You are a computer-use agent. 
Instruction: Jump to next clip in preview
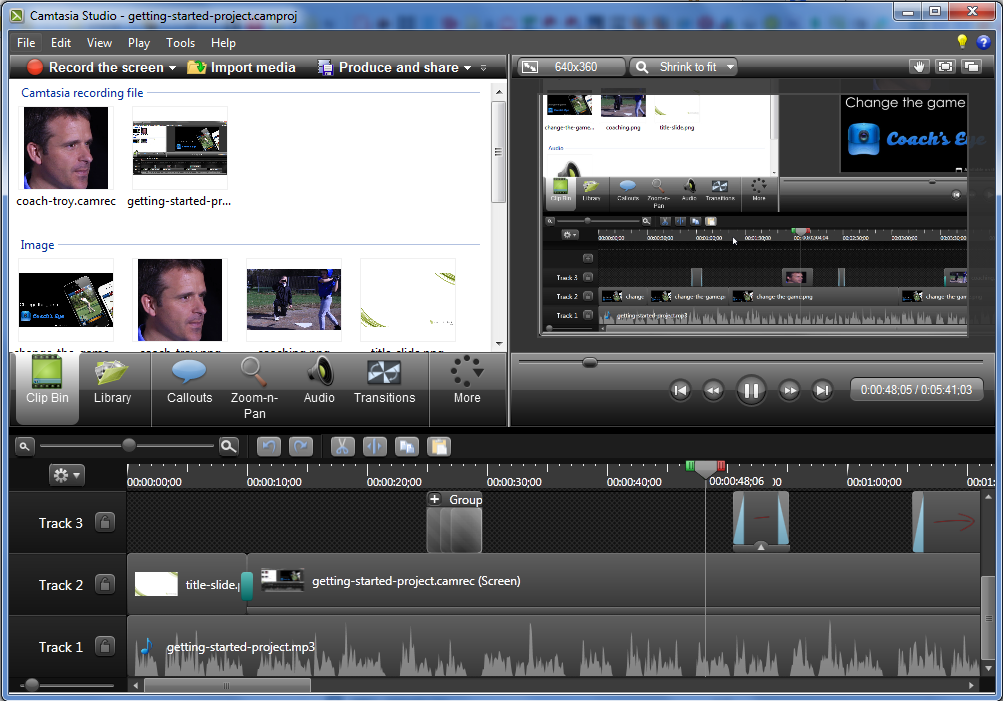[823, 390]
